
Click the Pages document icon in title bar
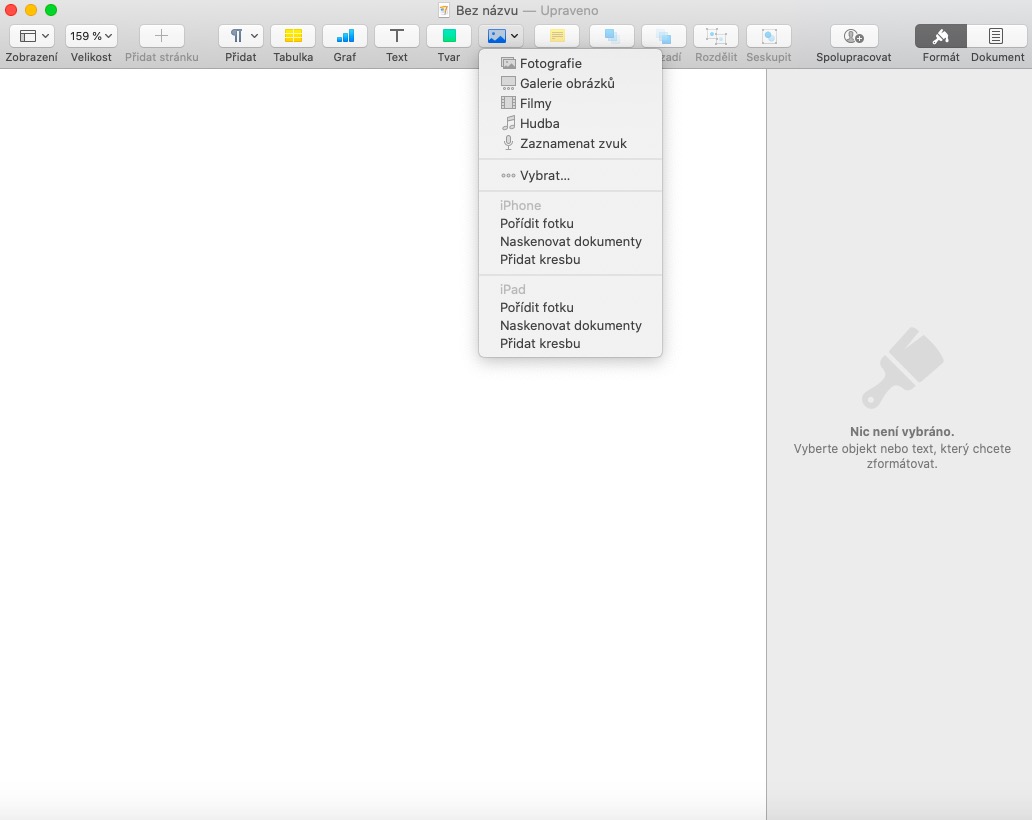[444, 11]
